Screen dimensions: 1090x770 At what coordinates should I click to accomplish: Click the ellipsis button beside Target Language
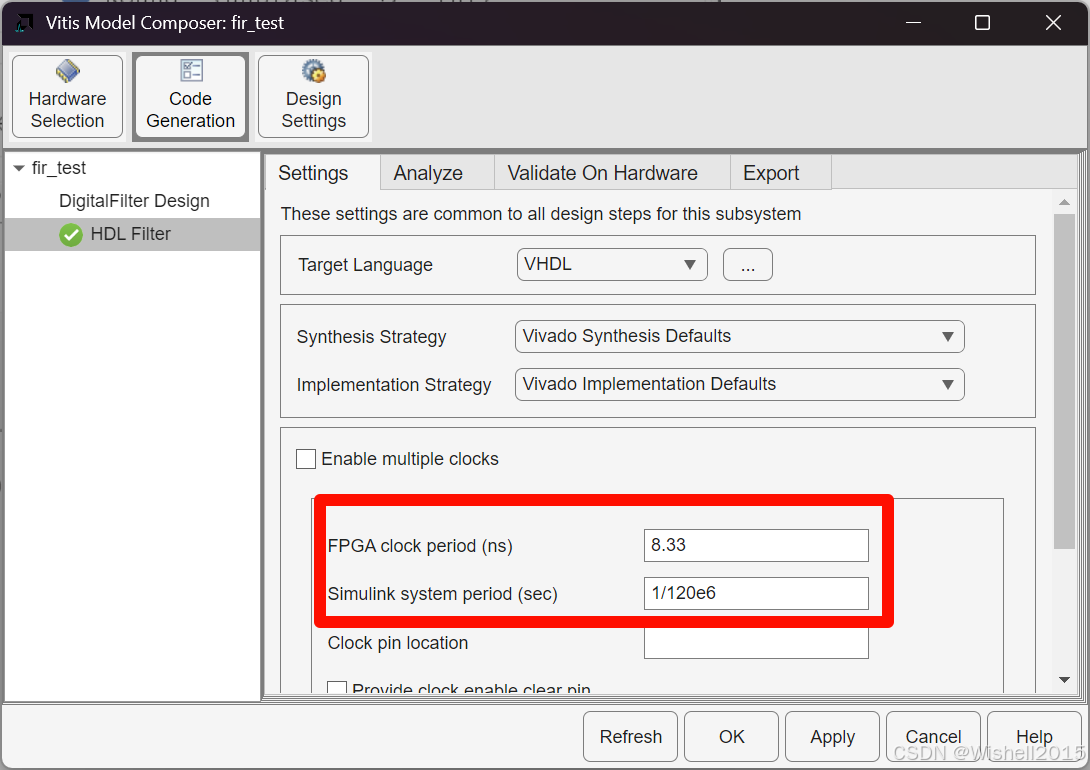747,265
